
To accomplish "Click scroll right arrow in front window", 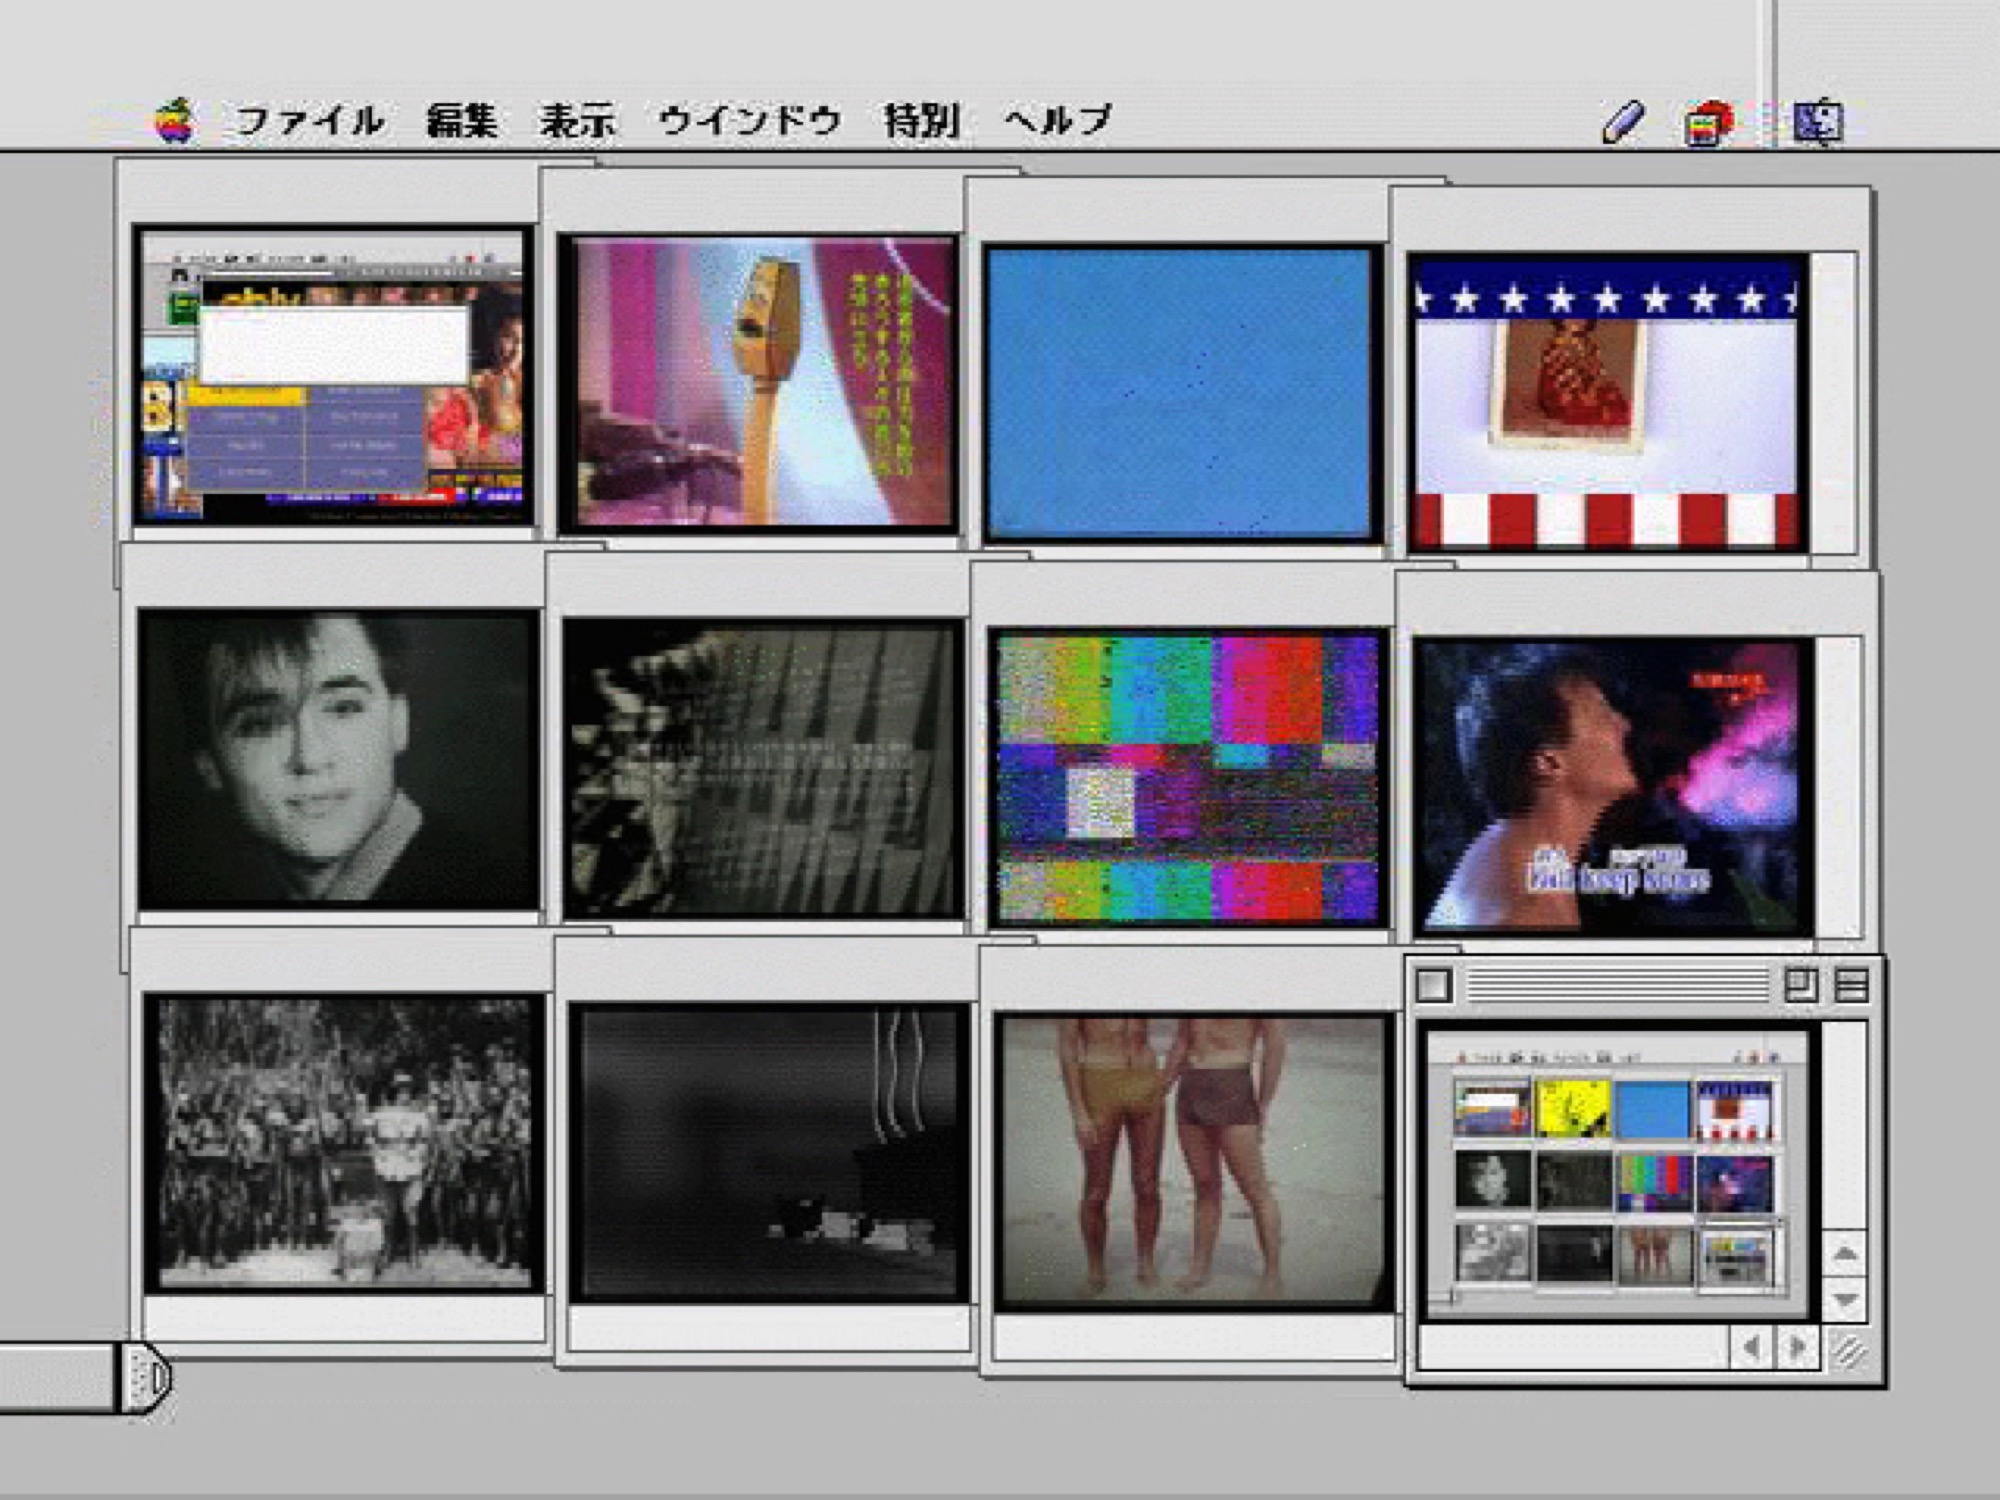I will click(1797, 1348).
